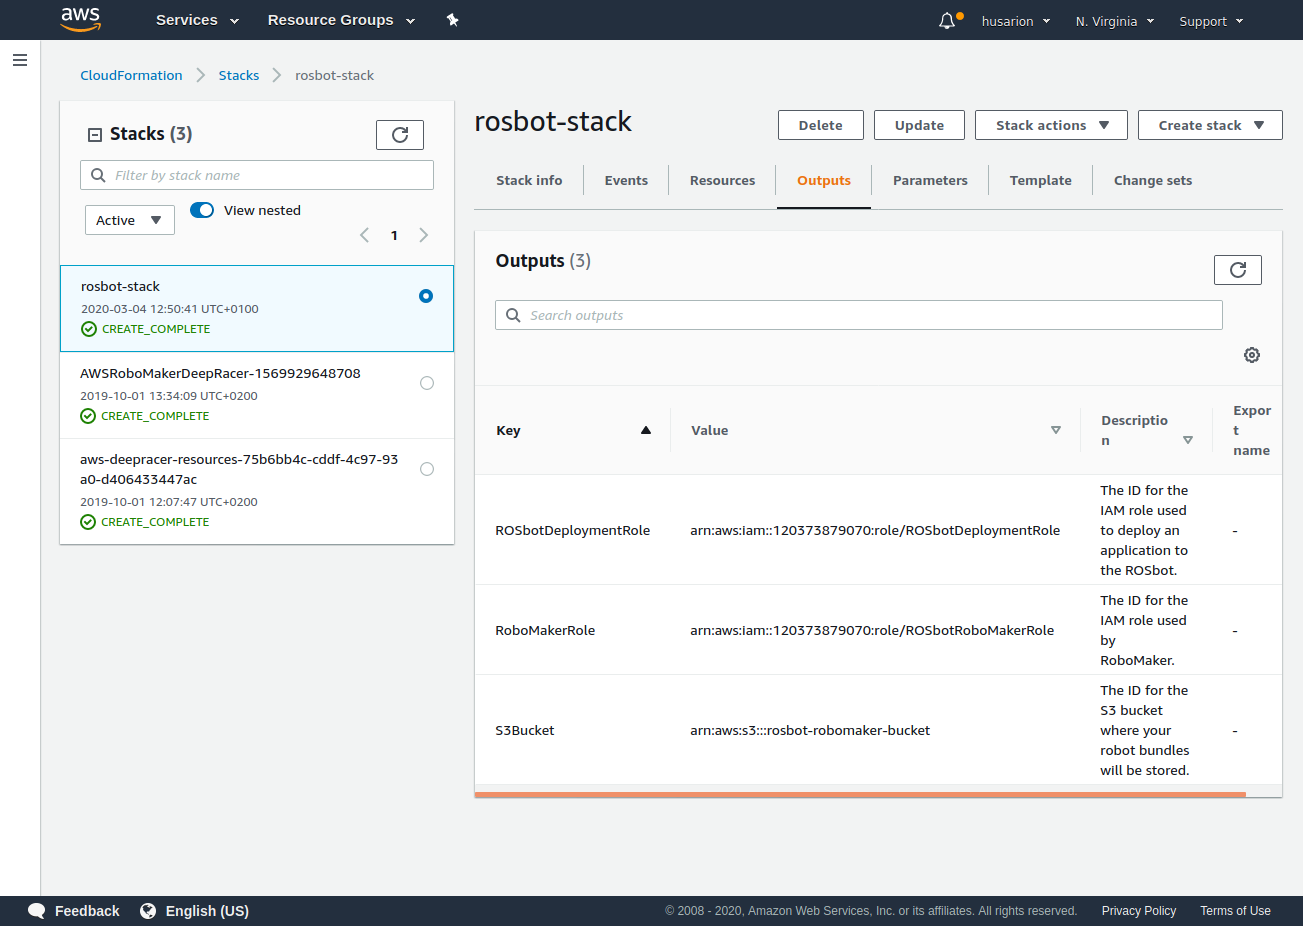Switch to the Resources tab
The width and height of the screenshot is (1303, 926).
(x=722, y=180)
